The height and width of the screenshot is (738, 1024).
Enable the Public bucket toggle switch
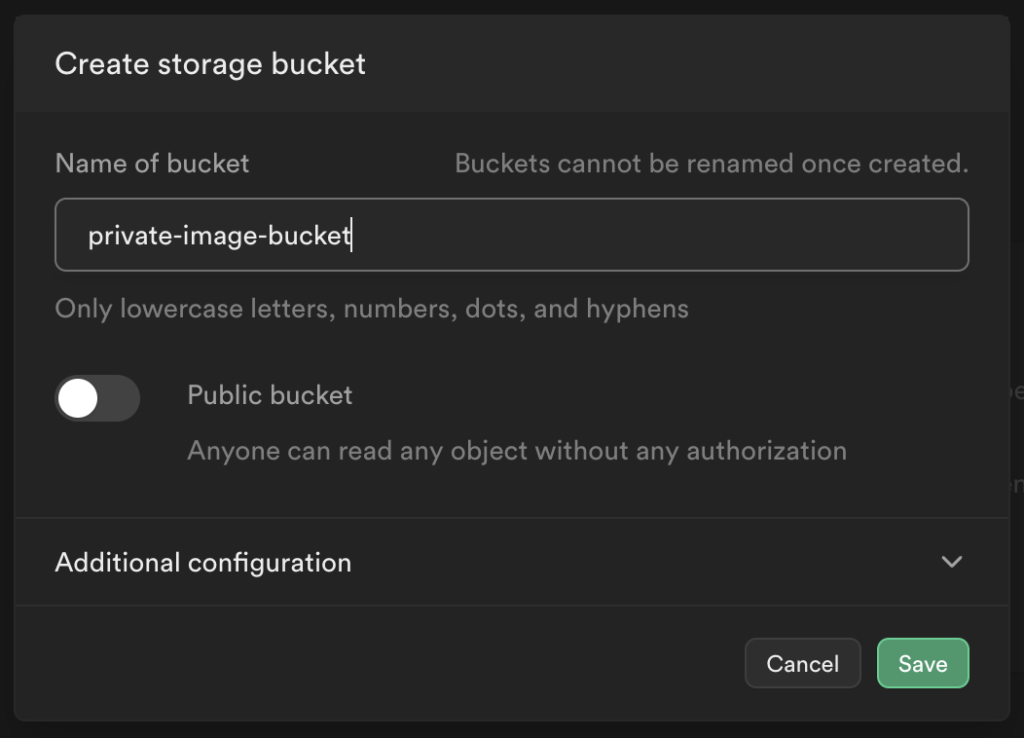coord(97,399)
